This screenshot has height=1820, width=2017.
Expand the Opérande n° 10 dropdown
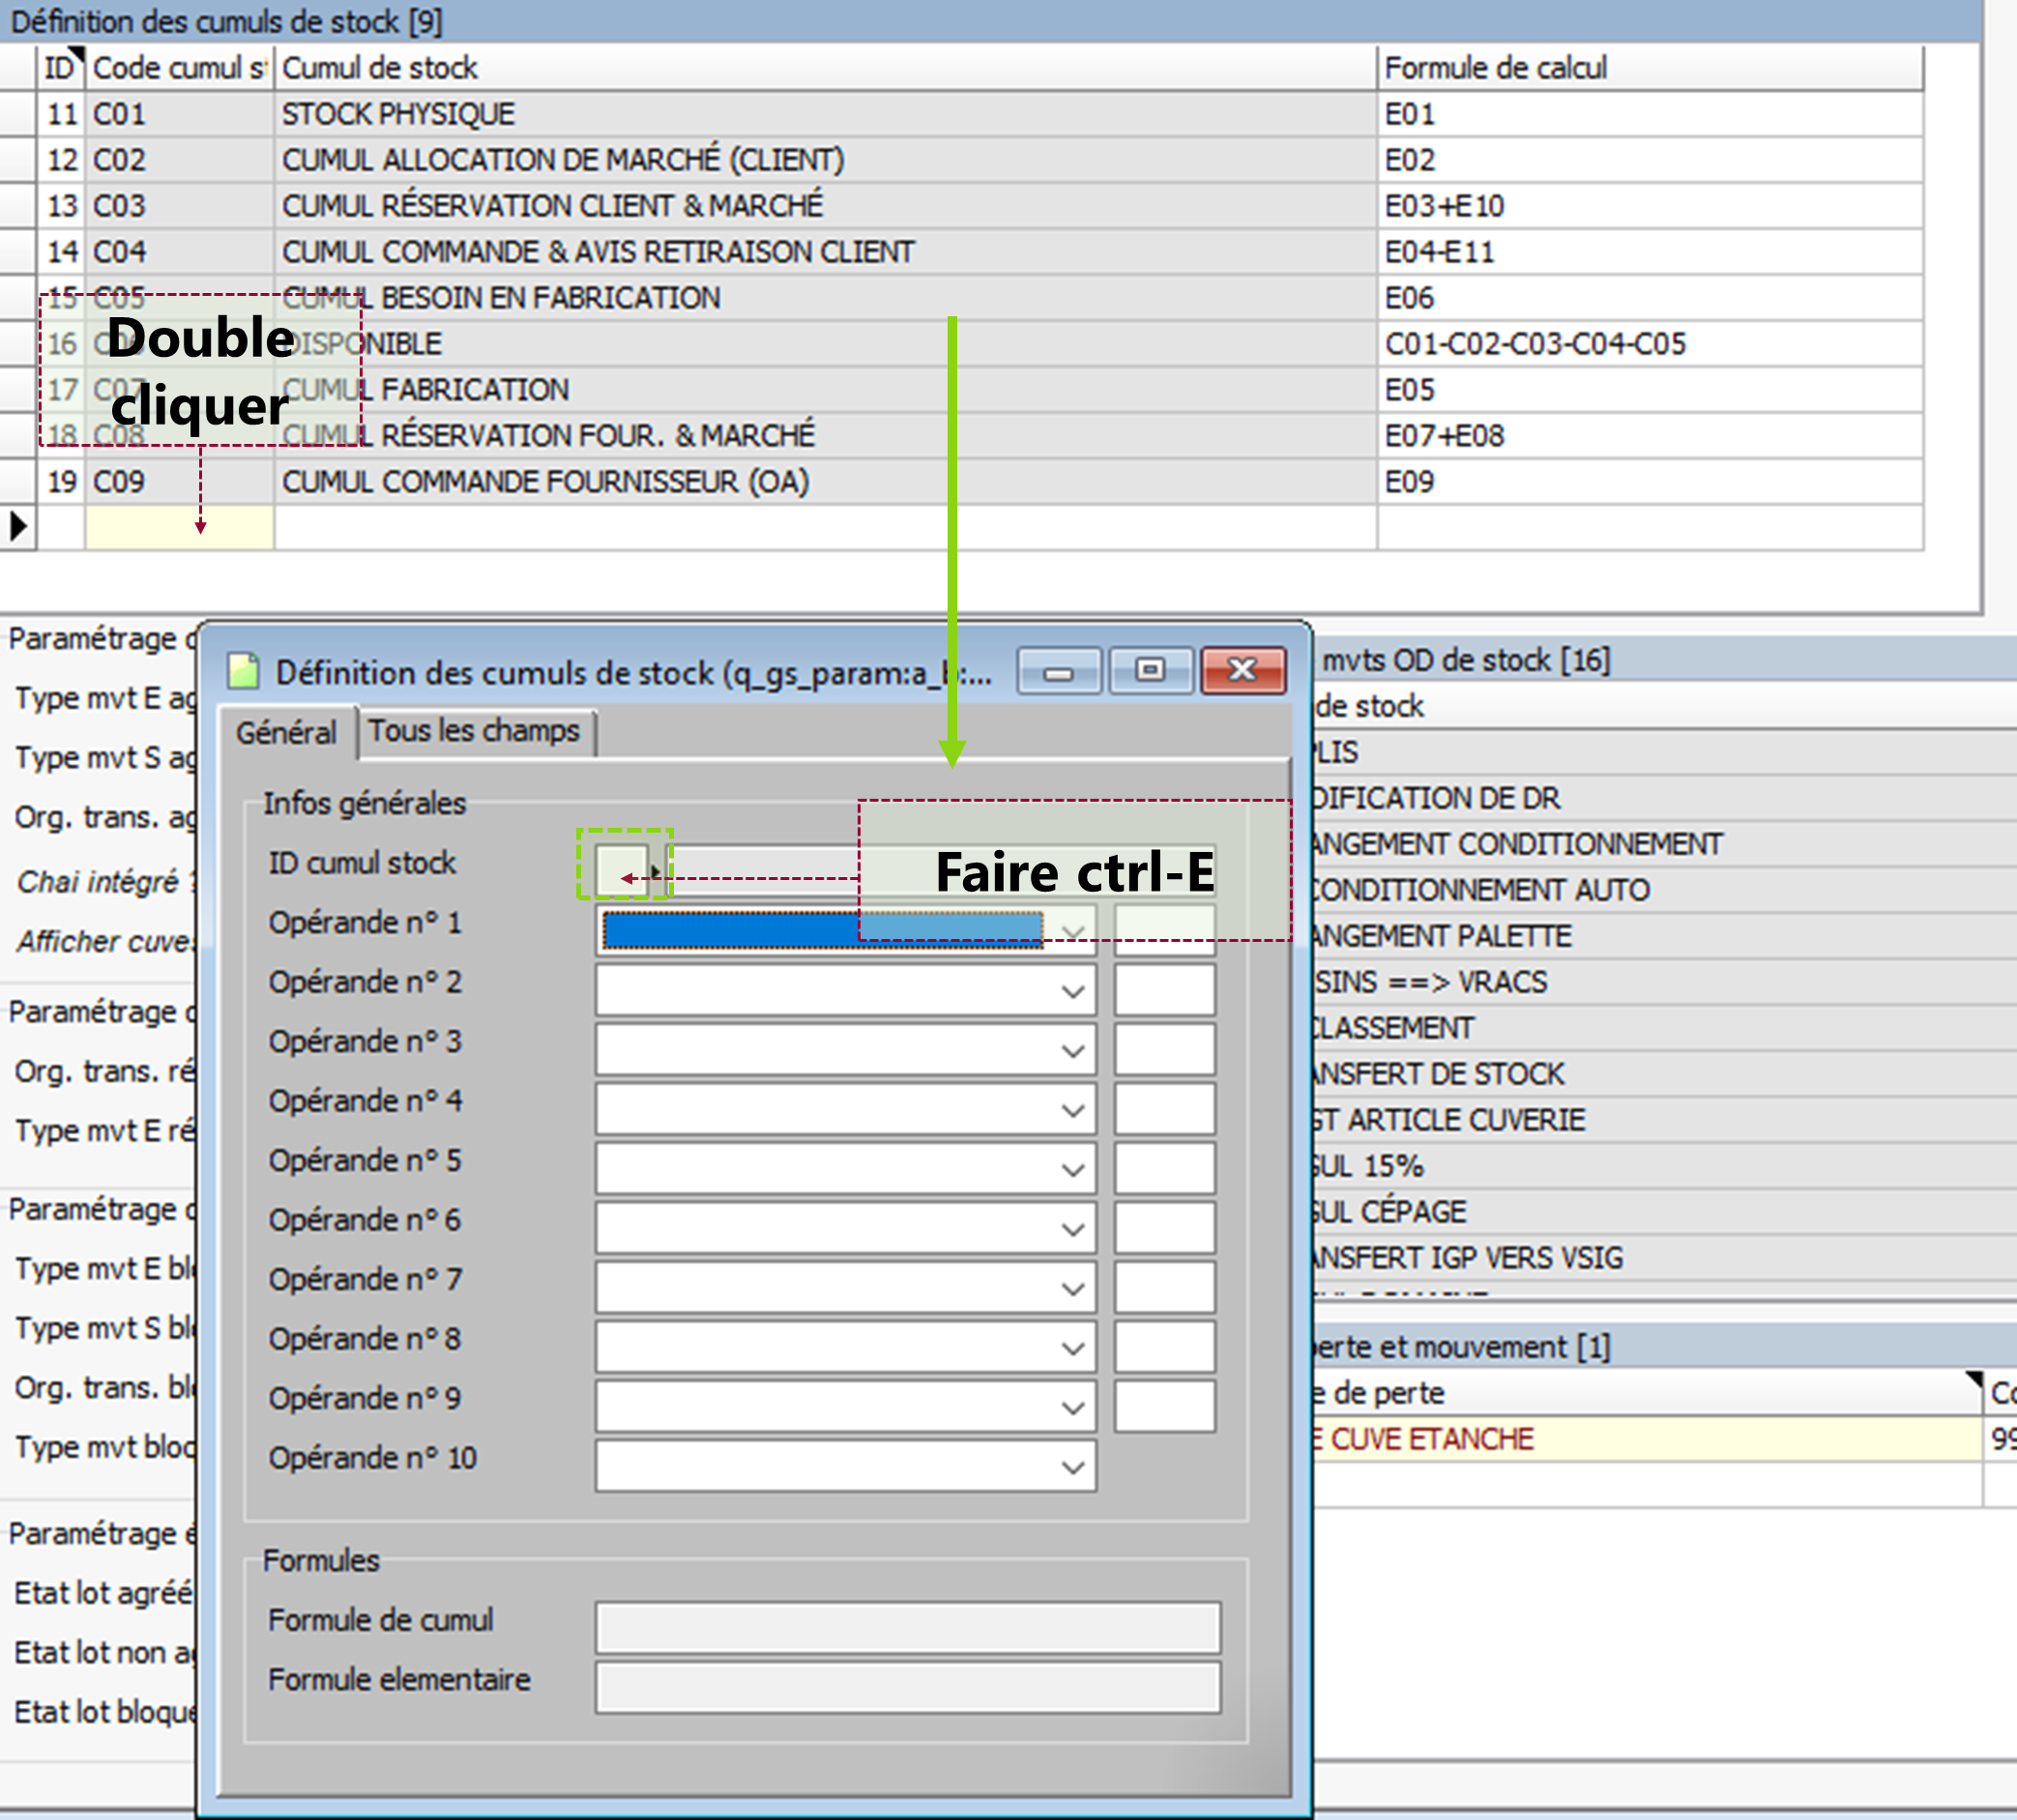pos(1073,1468)
